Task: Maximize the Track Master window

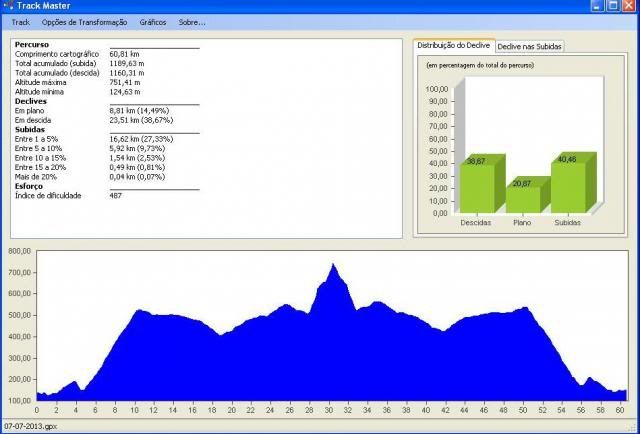Action: pos(613,6)
